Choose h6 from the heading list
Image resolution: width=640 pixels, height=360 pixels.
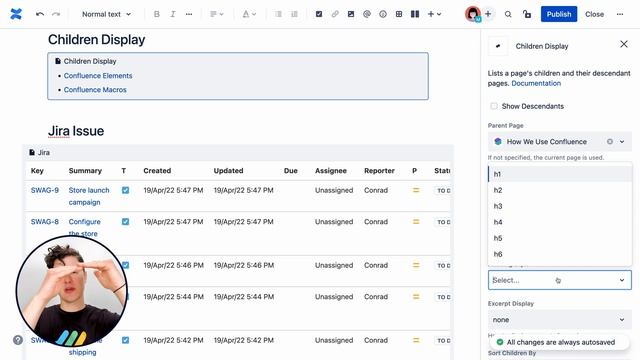tap(560, 254)
